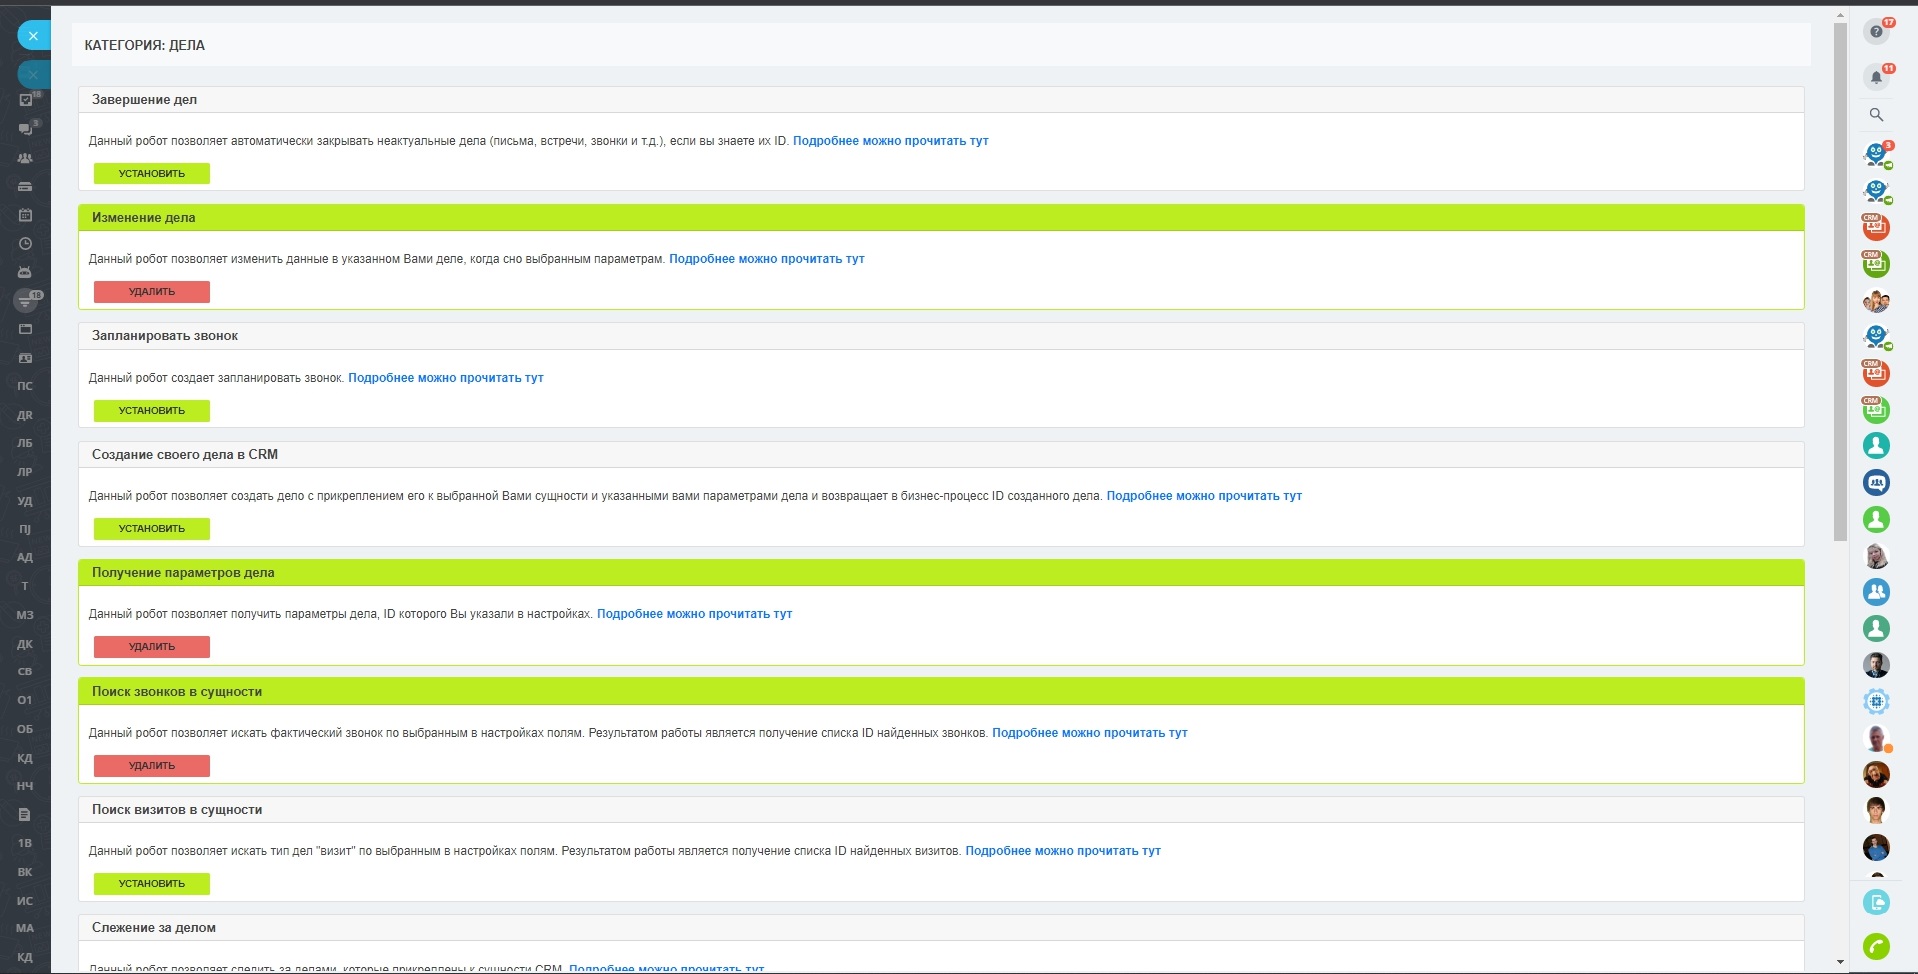The image size is (1918, 974).
Task: Open the 'ЛБ' item in left sidebar
Action: [x=25, y=443]
